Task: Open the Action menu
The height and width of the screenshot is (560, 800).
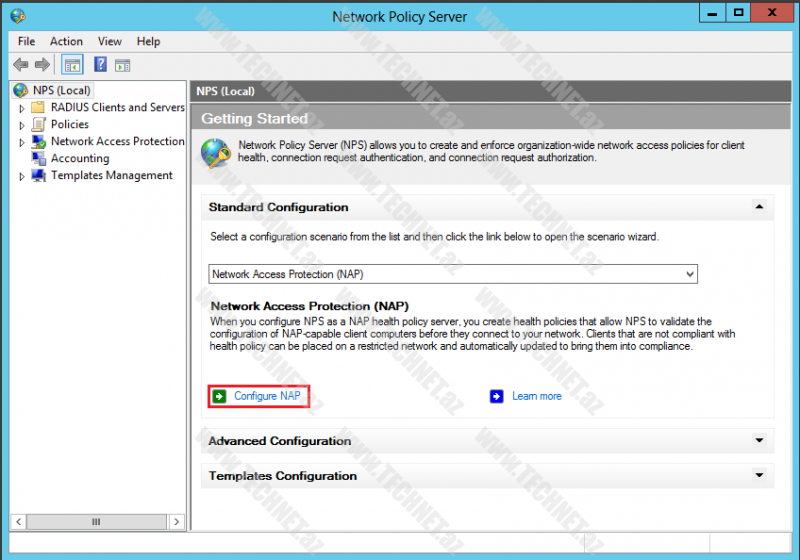Action: tap(66, 41)
